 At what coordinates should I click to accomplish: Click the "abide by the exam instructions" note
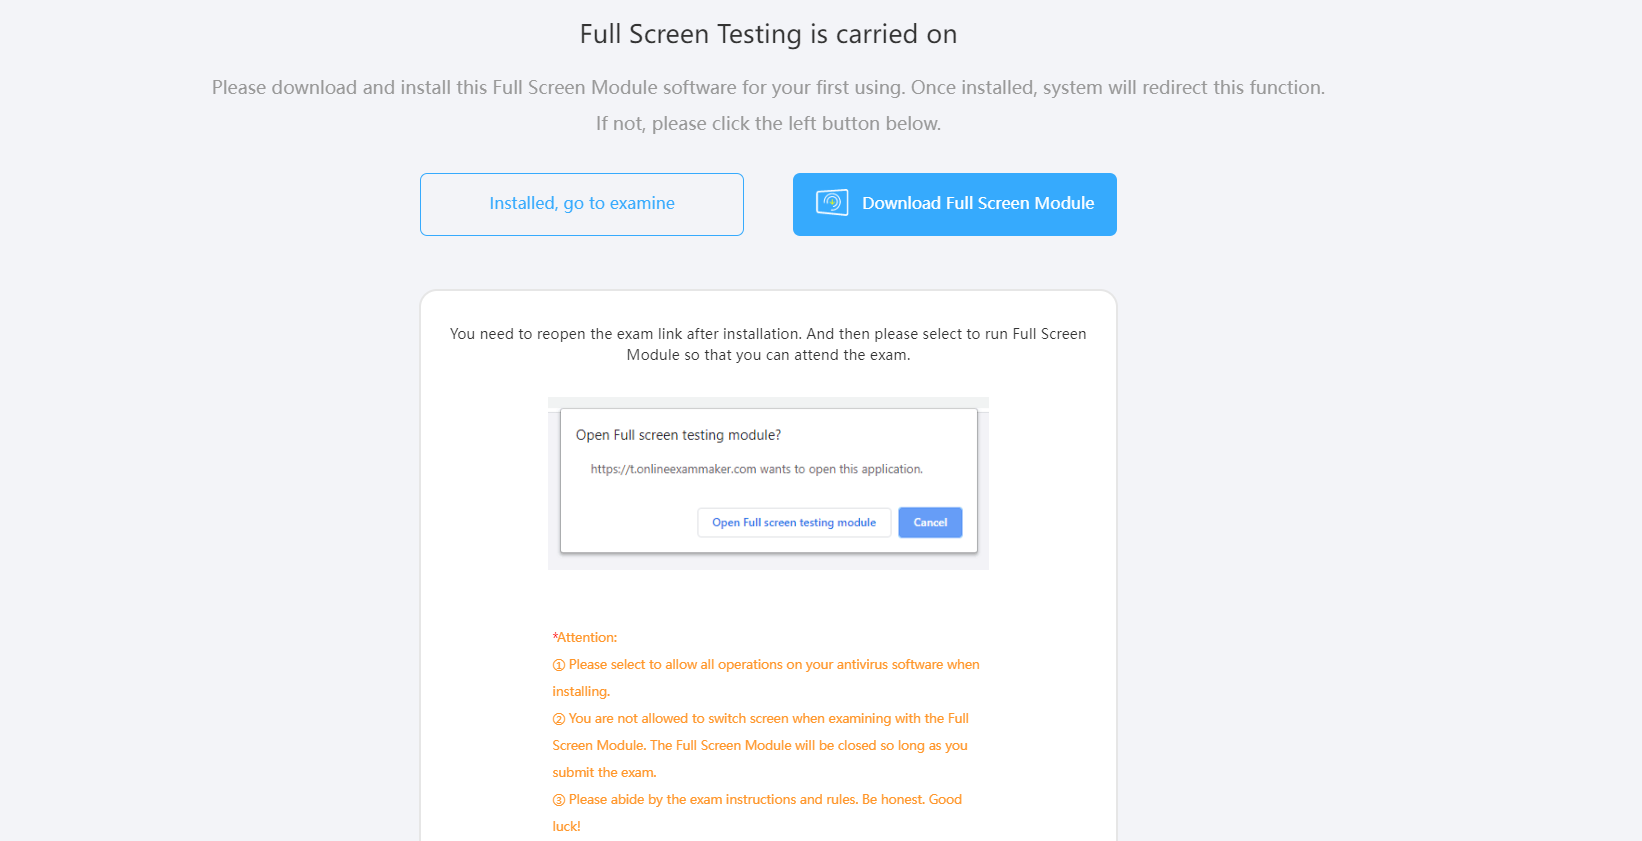click(757, 813)
